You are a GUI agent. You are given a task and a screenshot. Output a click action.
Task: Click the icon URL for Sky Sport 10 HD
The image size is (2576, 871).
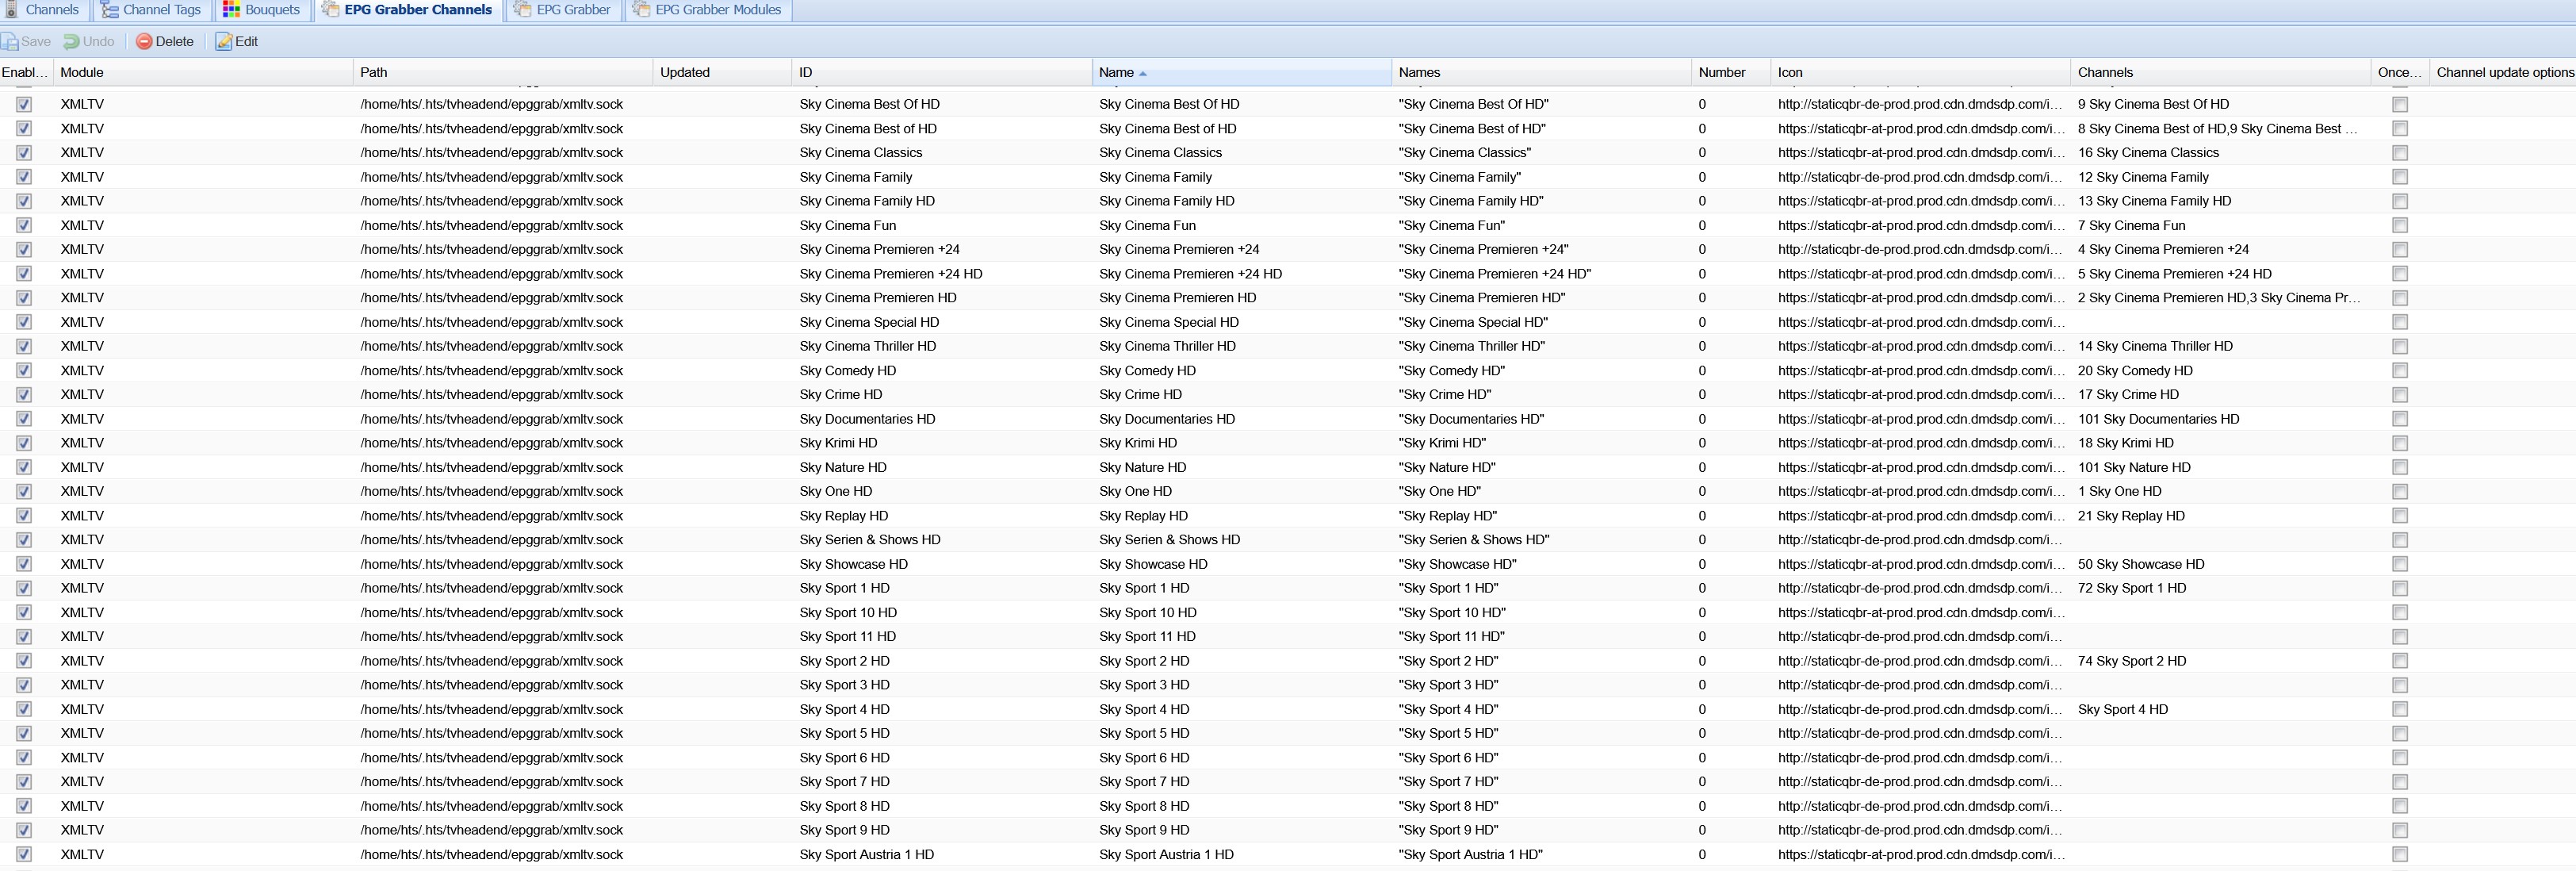(x=1920, y=613)
